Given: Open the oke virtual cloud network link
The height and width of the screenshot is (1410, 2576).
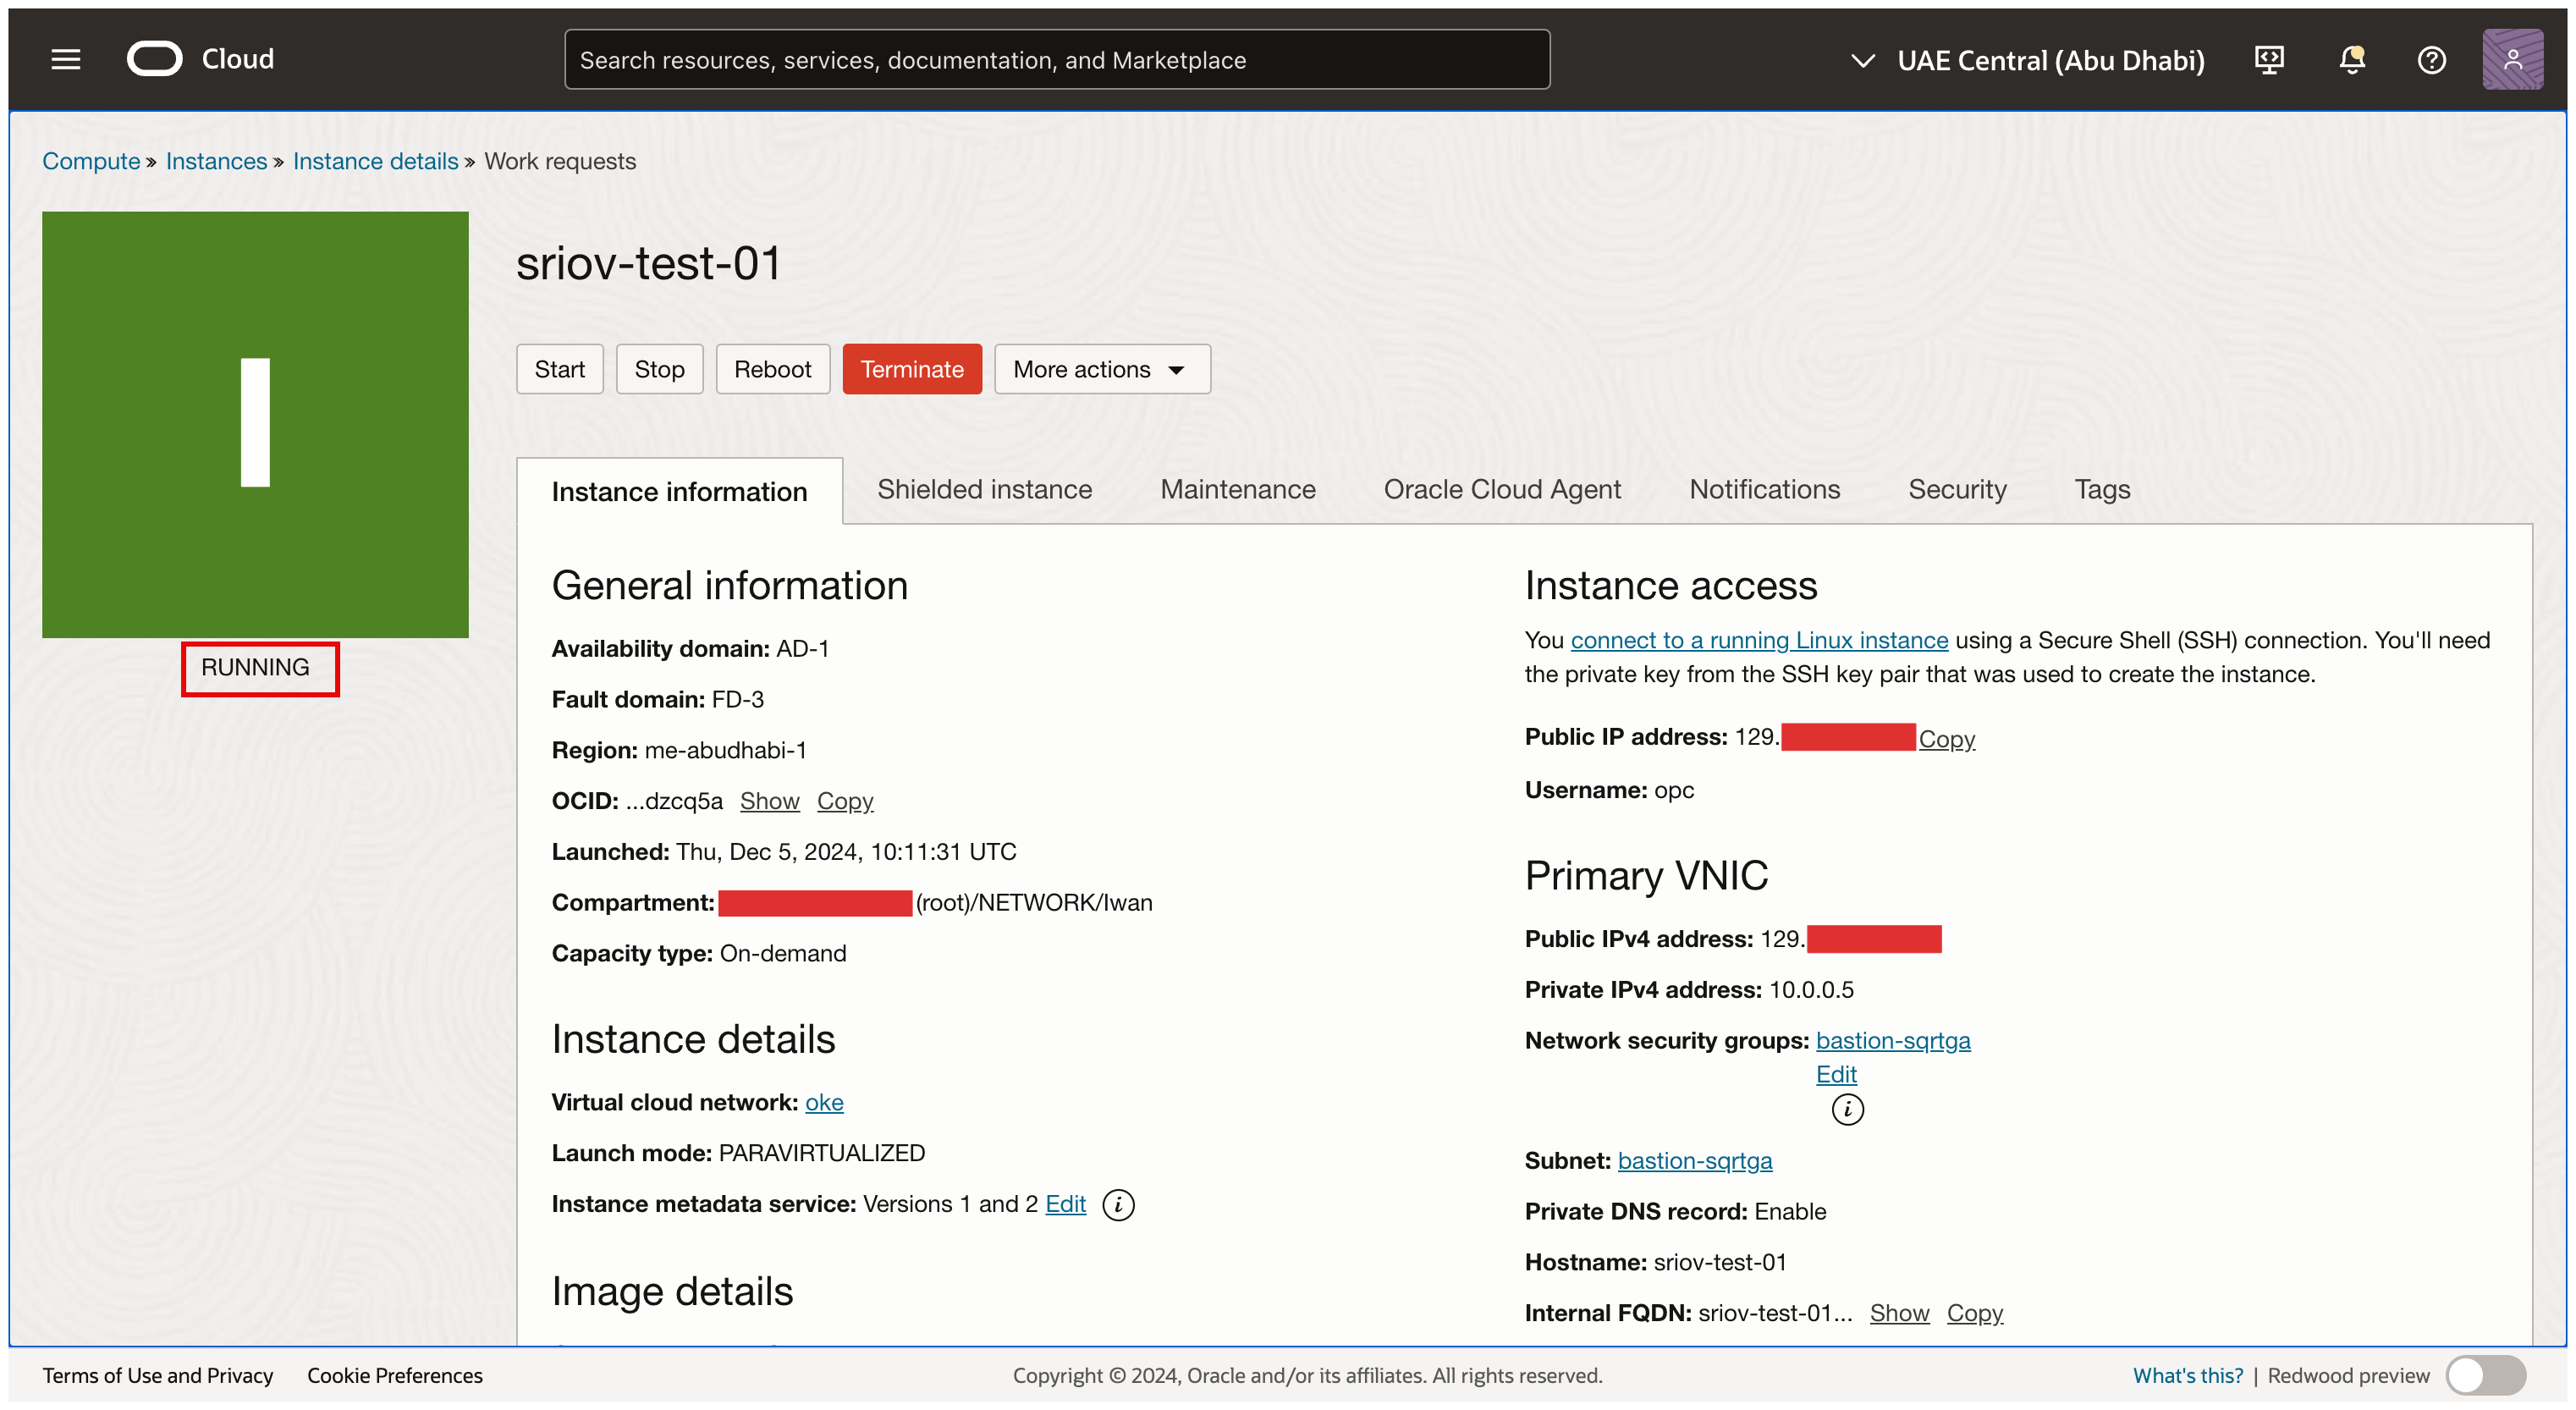Looking at the screenshot, I should point(824,1102).
